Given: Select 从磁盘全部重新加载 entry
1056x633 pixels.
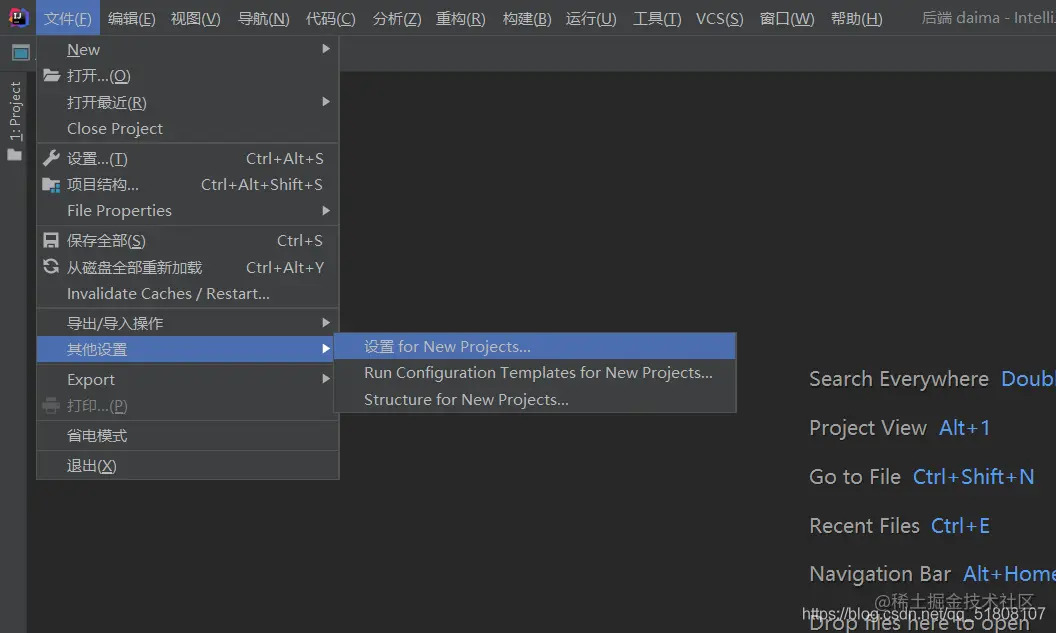Looking at the screenshot, I should 187,267.
